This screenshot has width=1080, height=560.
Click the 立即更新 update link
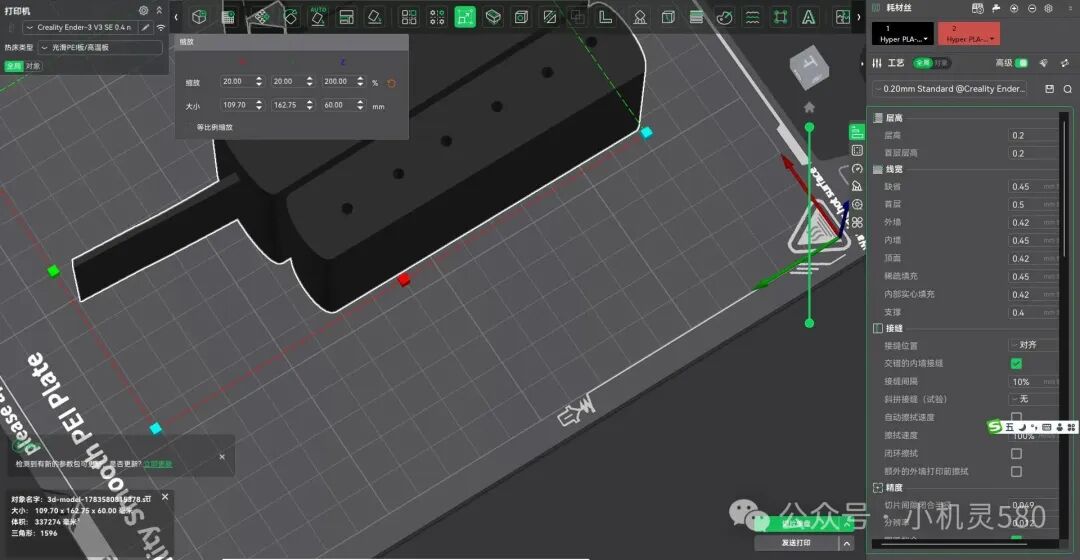(158, 464)
